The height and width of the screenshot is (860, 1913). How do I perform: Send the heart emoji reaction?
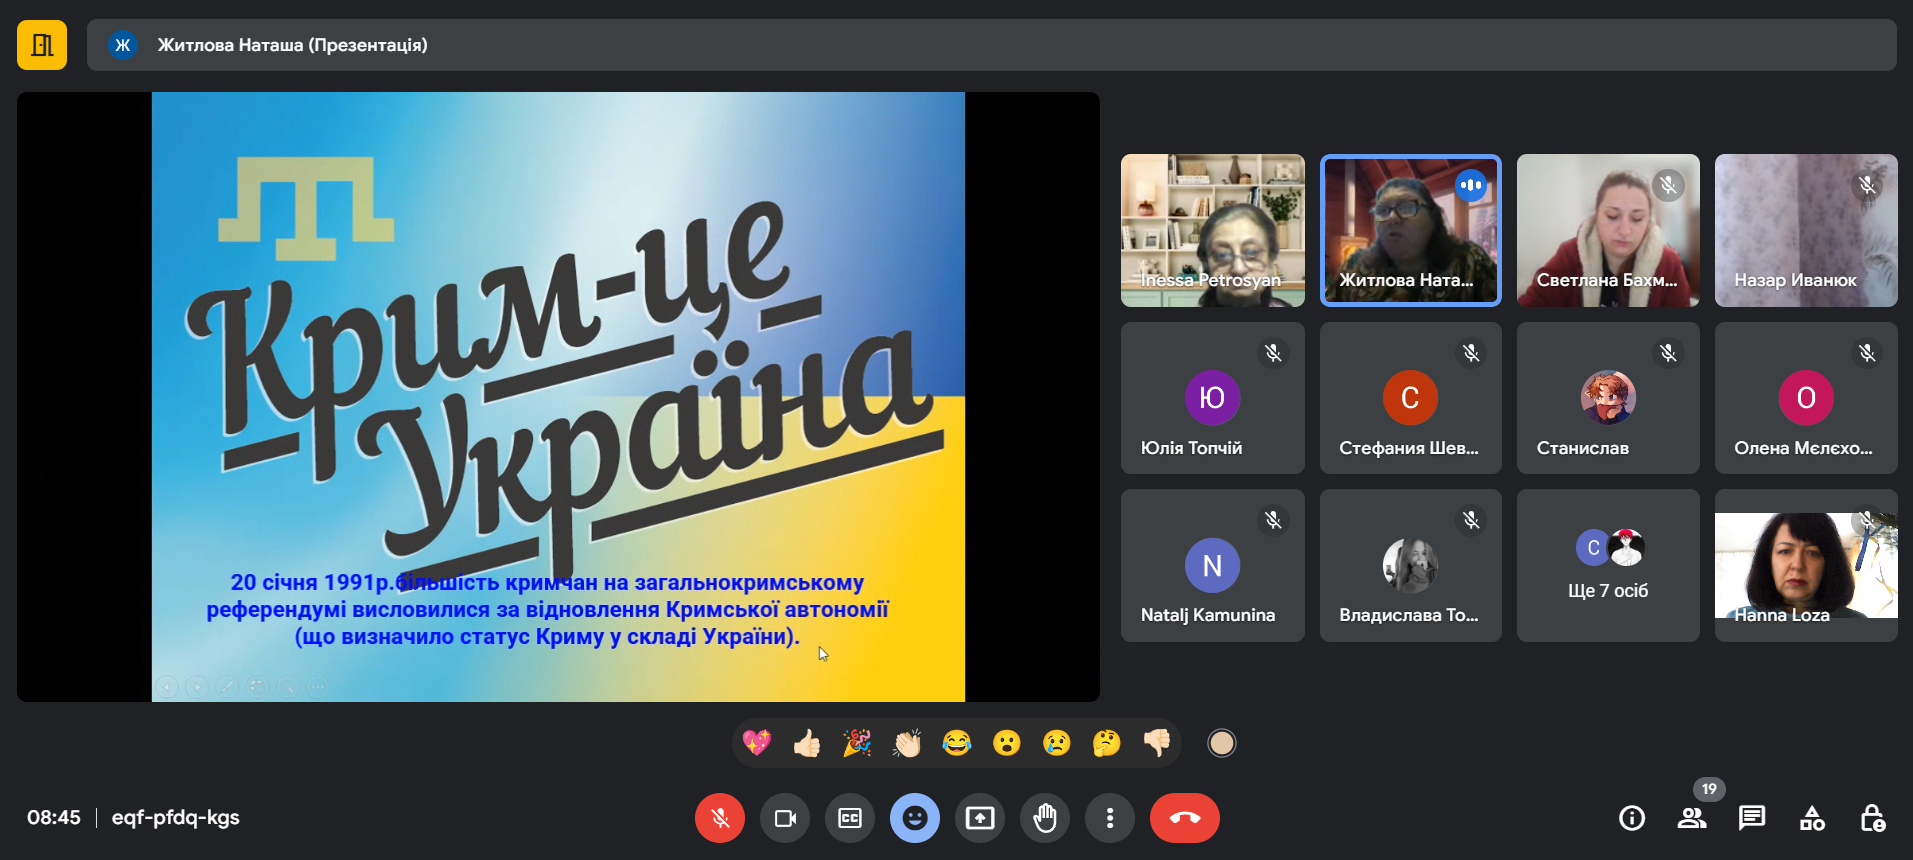[x=757, y=743]
